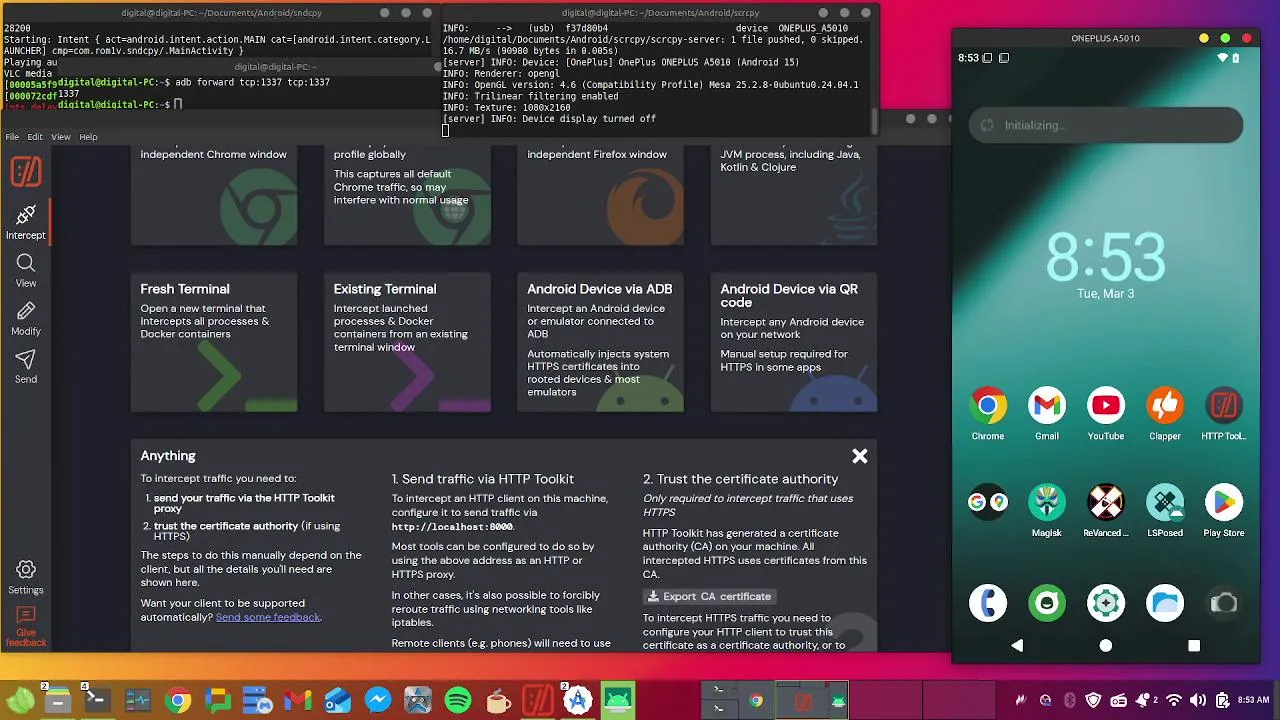Open HTTP Toolkit launcher in the taskbar

click(x=538, y=701)
